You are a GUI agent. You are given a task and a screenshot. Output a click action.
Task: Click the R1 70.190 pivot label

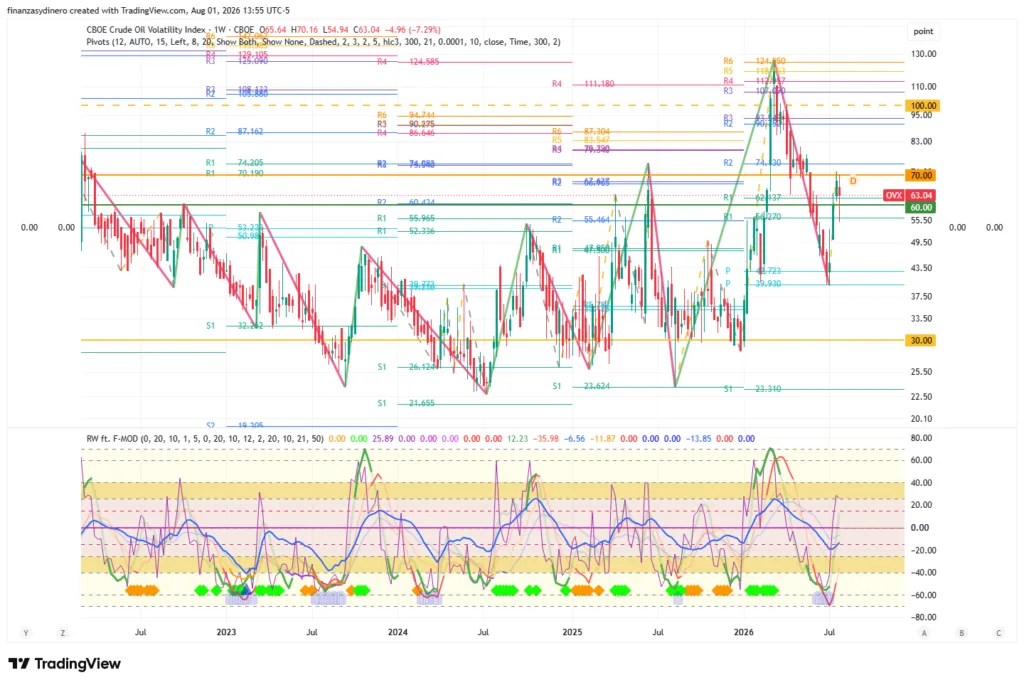(x=234, y=174)
